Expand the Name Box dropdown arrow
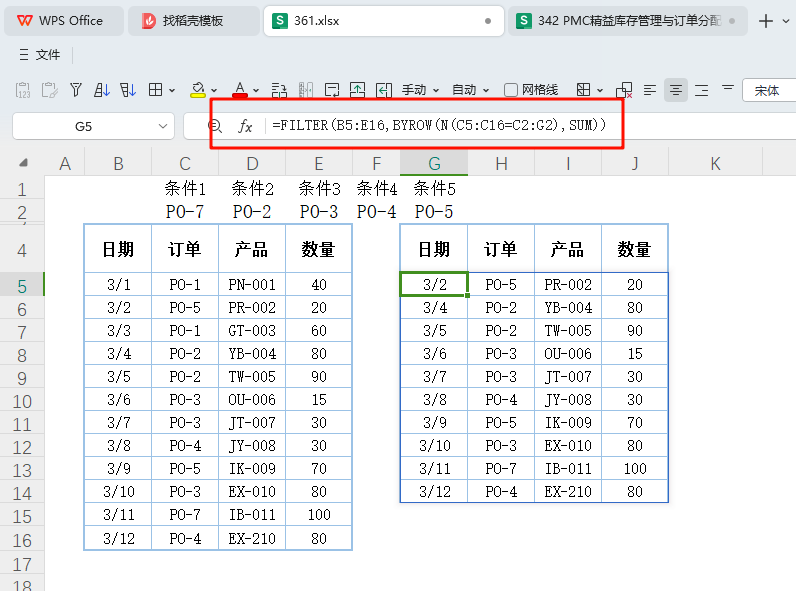Image resolution: width=796 pixels, height=591 pixels. point(162,126)
